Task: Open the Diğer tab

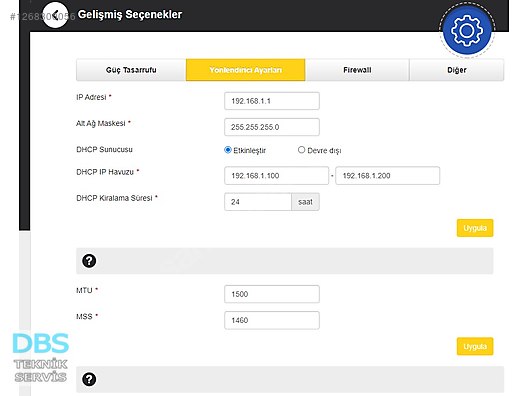Action: [x=457, y=70]
